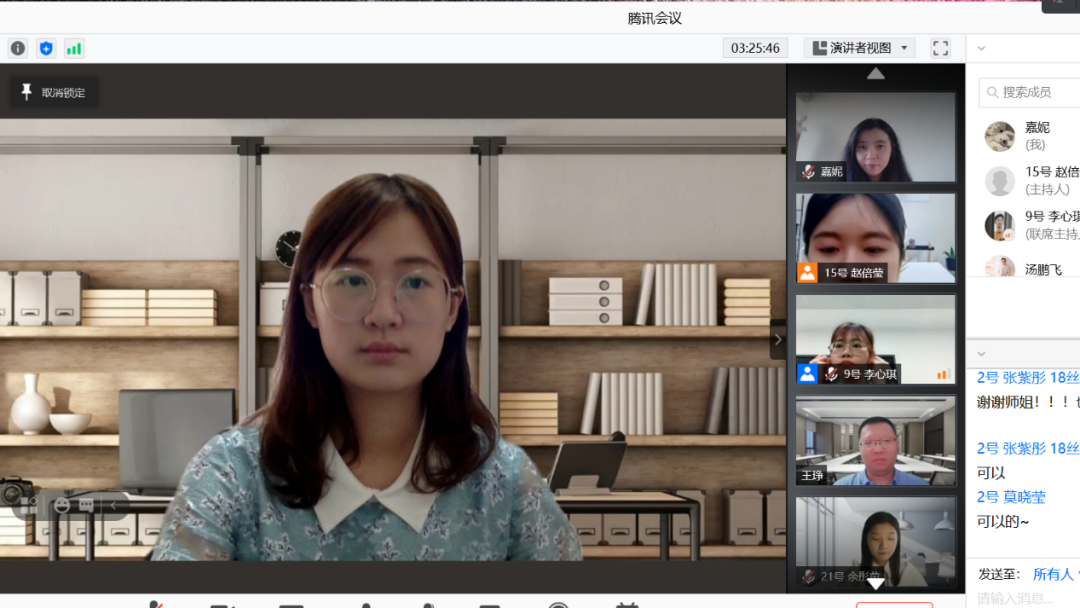The height and width of the screenshot is (608, 1080).
Task: Click chat message 可以
Action: pyautogui.click(x=990, y=473)
